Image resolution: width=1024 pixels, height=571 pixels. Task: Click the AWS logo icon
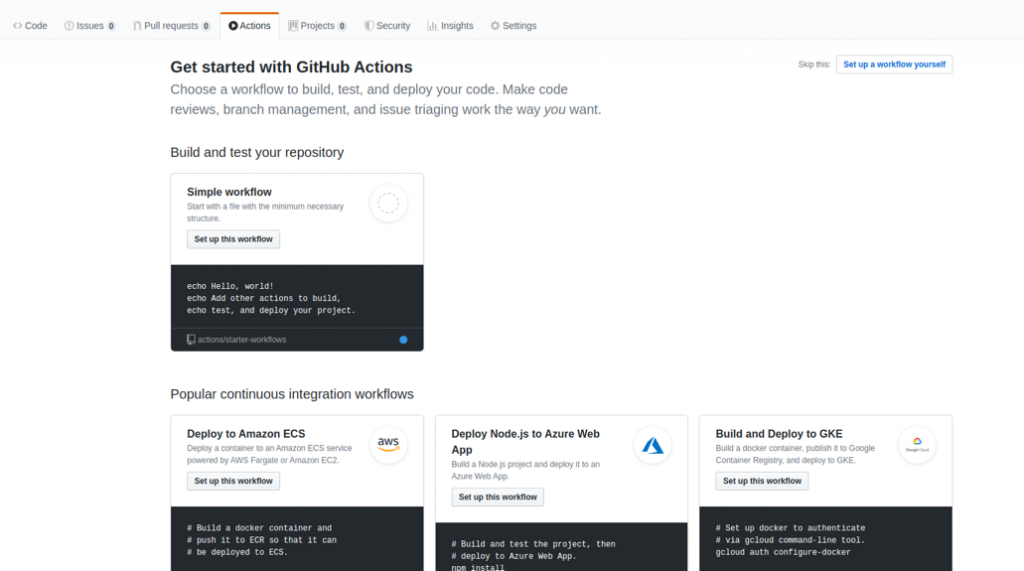tap(388, 445)
